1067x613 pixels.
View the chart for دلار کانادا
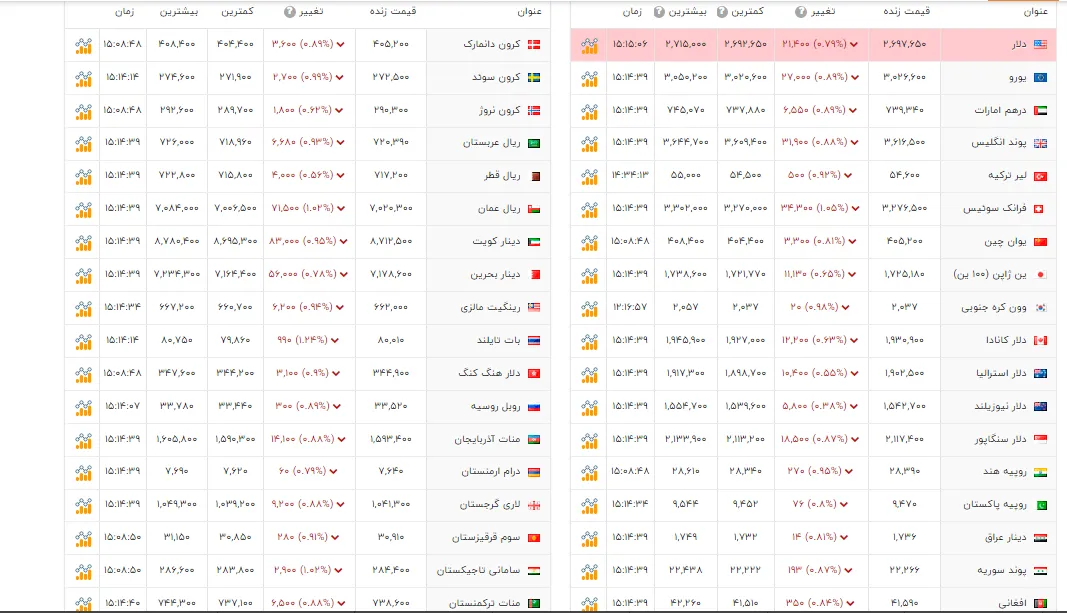tap(589, 340)
